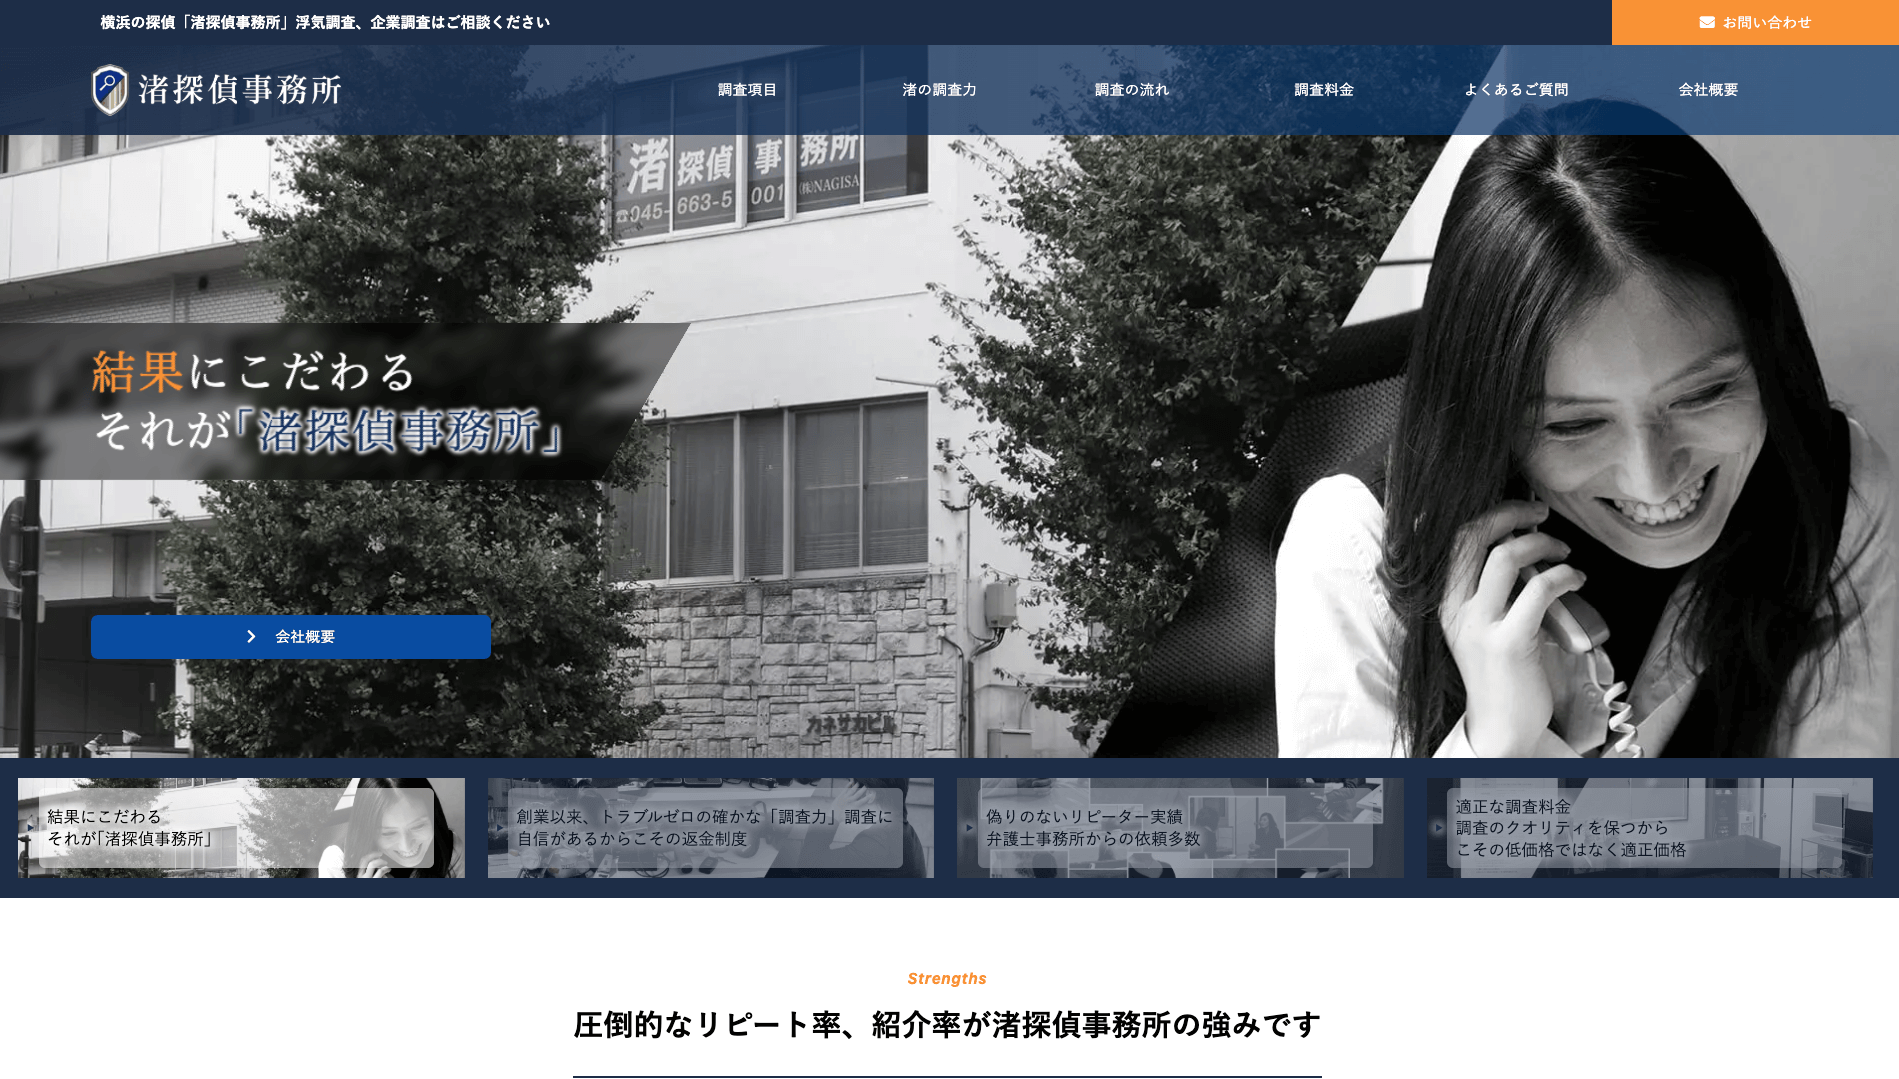
Task: Click heading 圧倒的なリピート率、紹介率が渚探偵事務所の強みです
Action: click(x=947, y=1025)
